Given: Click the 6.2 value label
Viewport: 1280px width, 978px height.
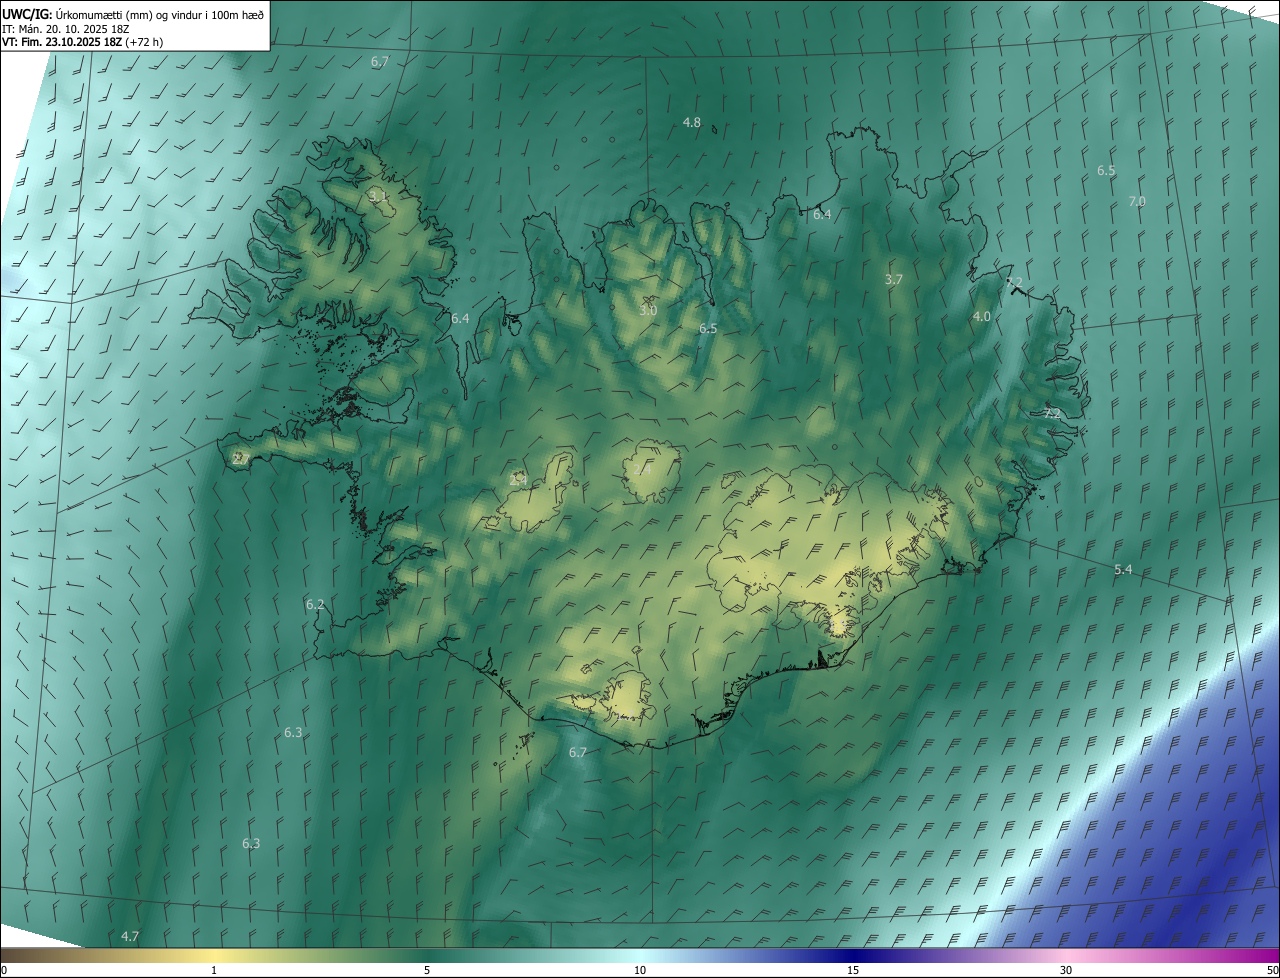Looking at the screenshot, I should 315,604.
